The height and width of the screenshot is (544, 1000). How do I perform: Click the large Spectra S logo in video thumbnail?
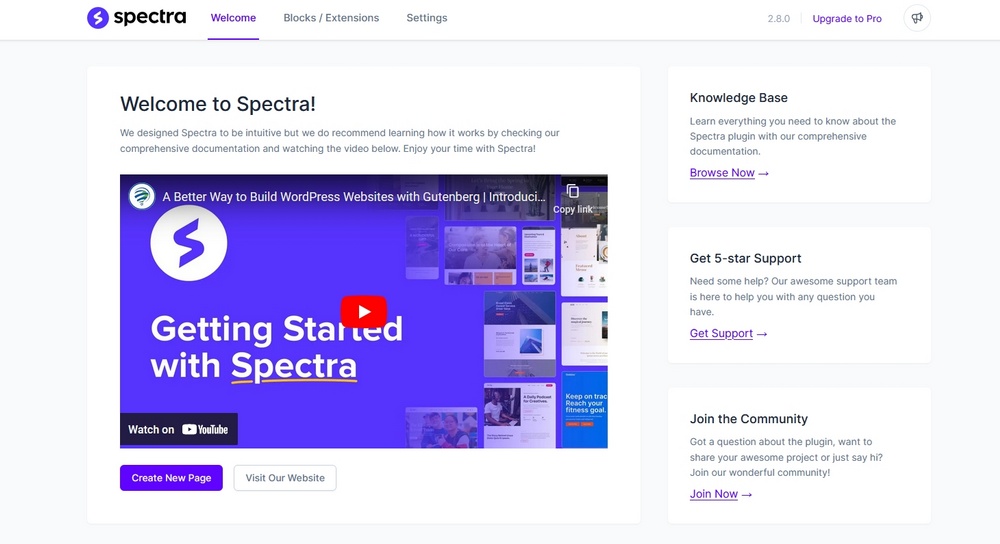[x=189, y=242]
